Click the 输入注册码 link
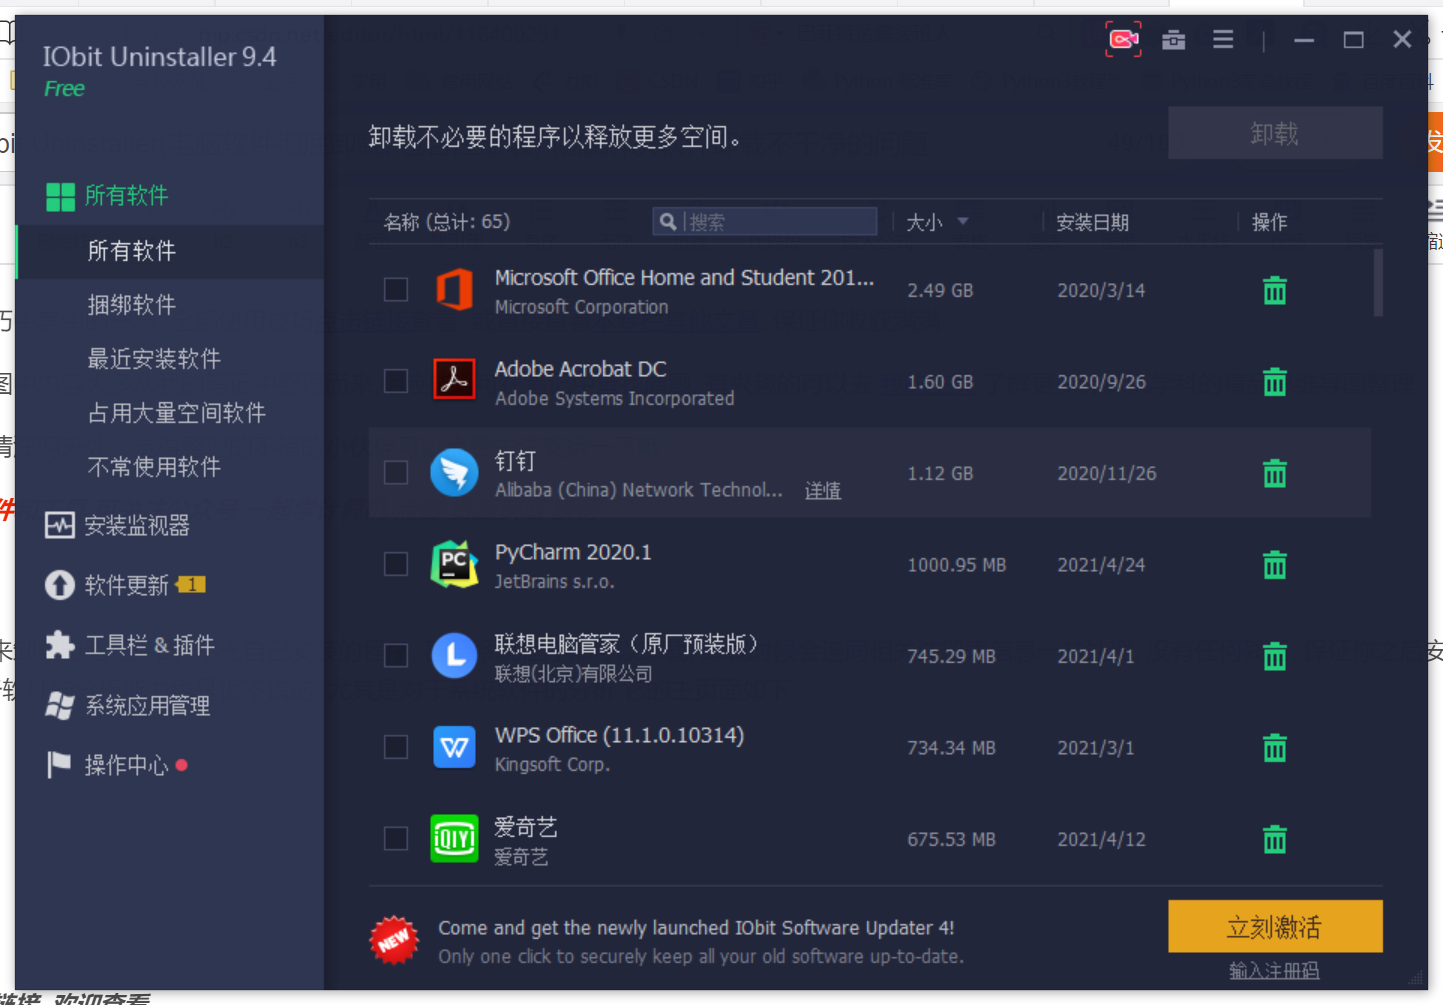The height and width of the screenshot is (1005, 1443). [x=1274, y=971]
